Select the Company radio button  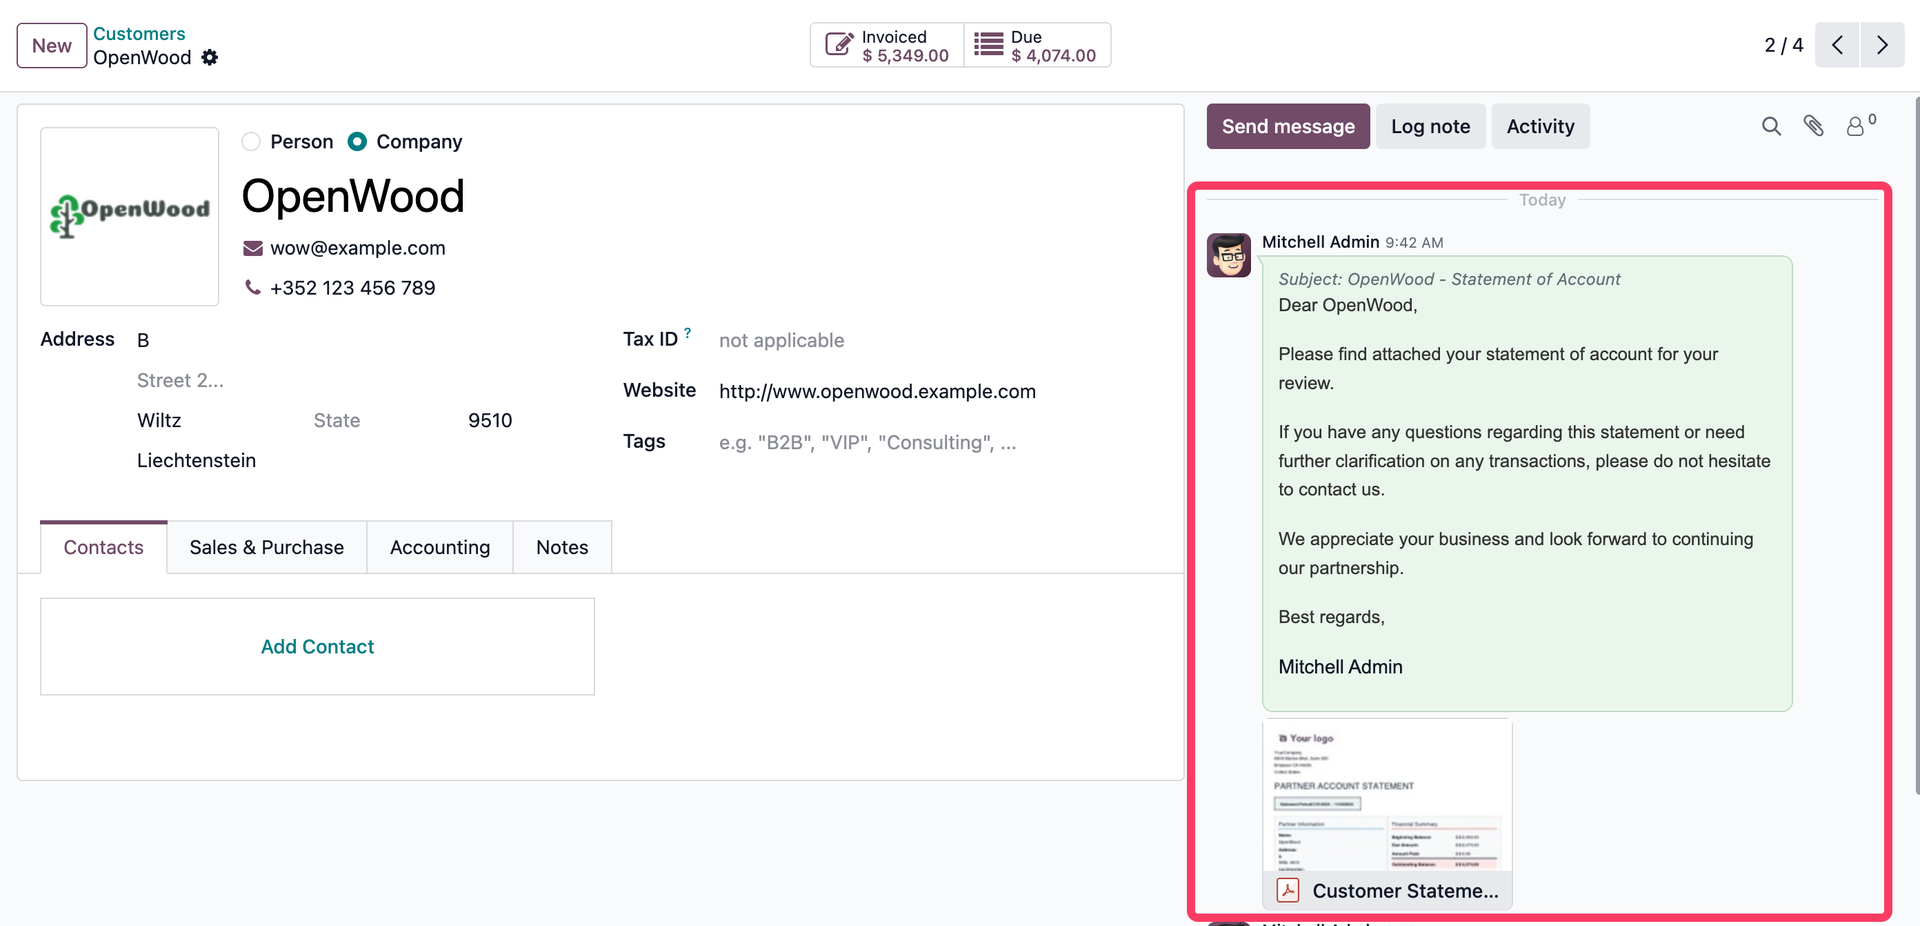click(356, 141)
